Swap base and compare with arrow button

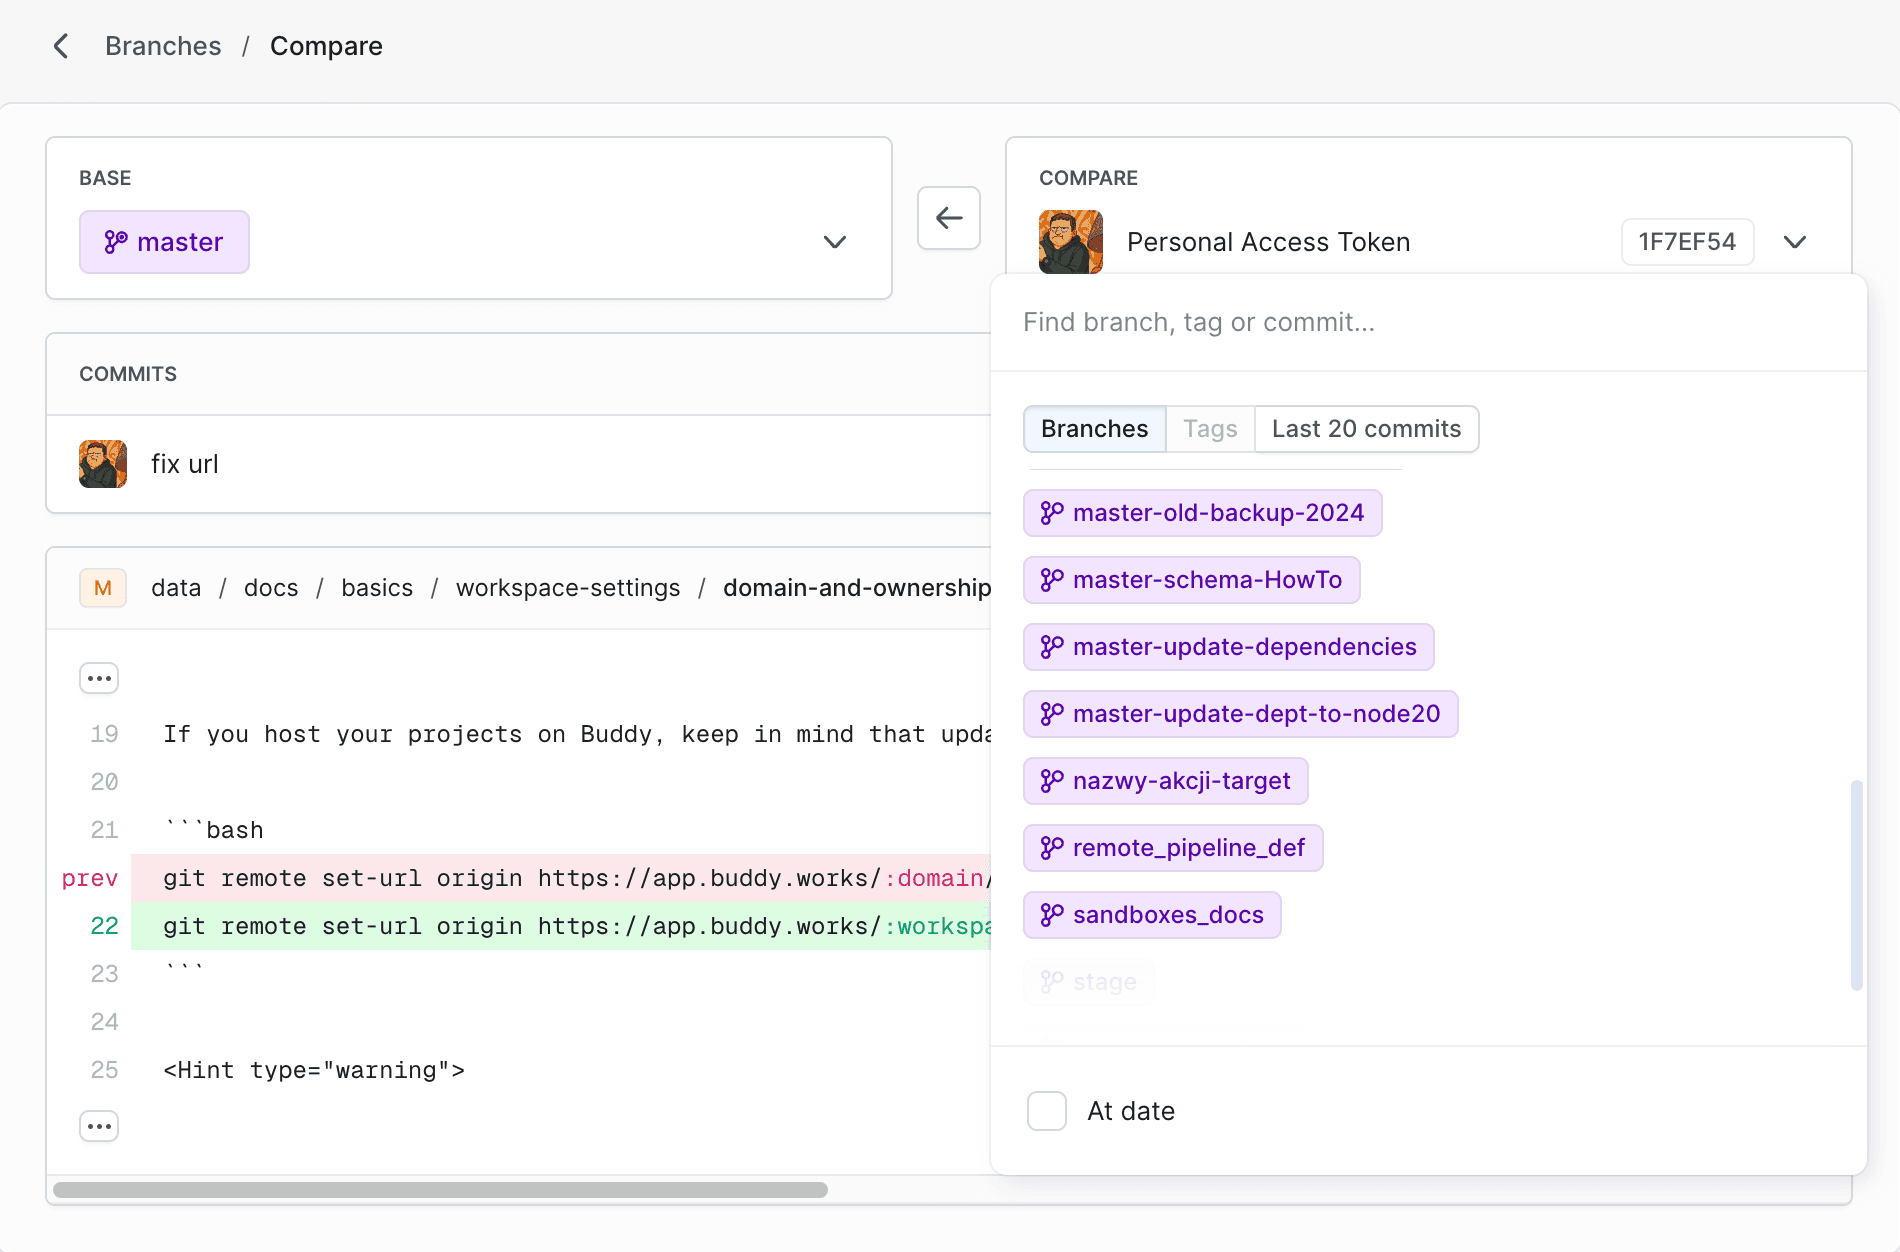click(949, 218)
